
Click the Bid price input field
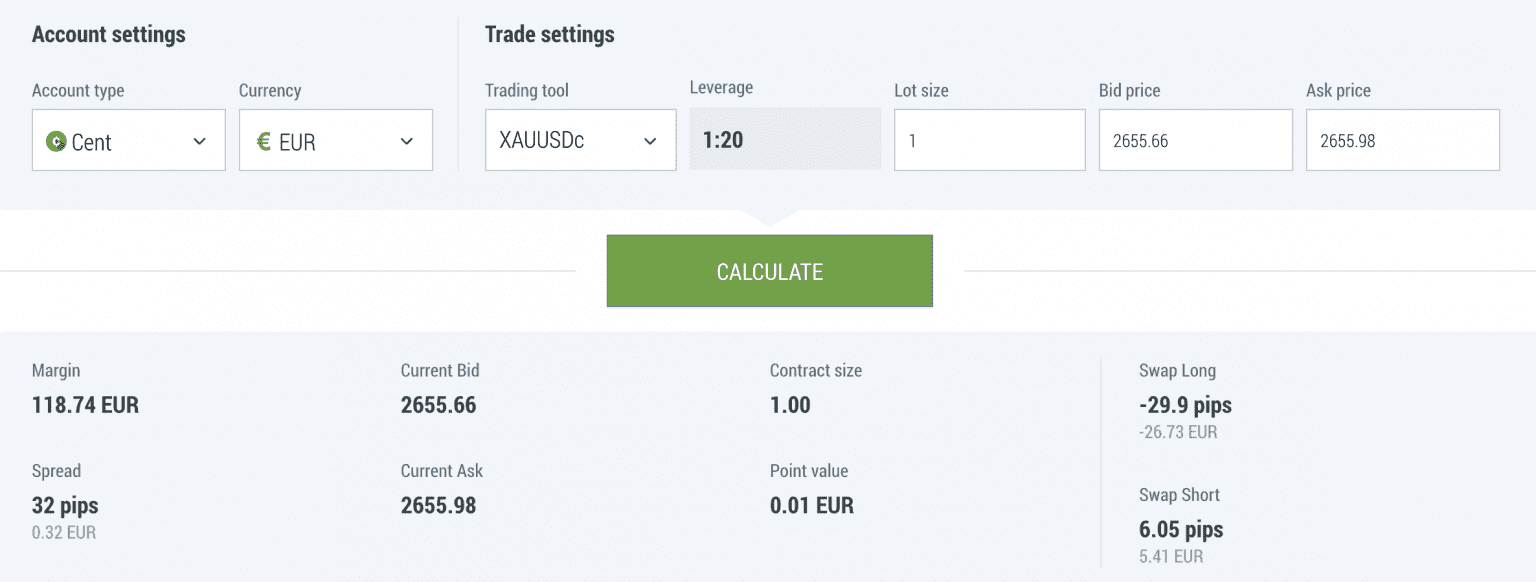pyautogui.click(x=1195, y=140)
